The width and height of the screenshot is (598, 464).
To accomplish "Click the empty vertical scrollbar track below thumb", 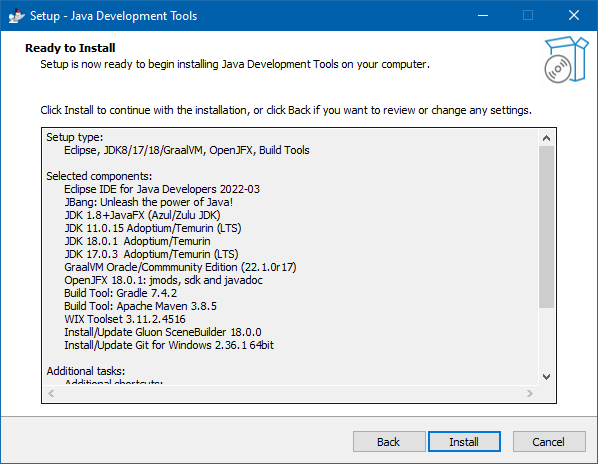I will coord(547,338).
